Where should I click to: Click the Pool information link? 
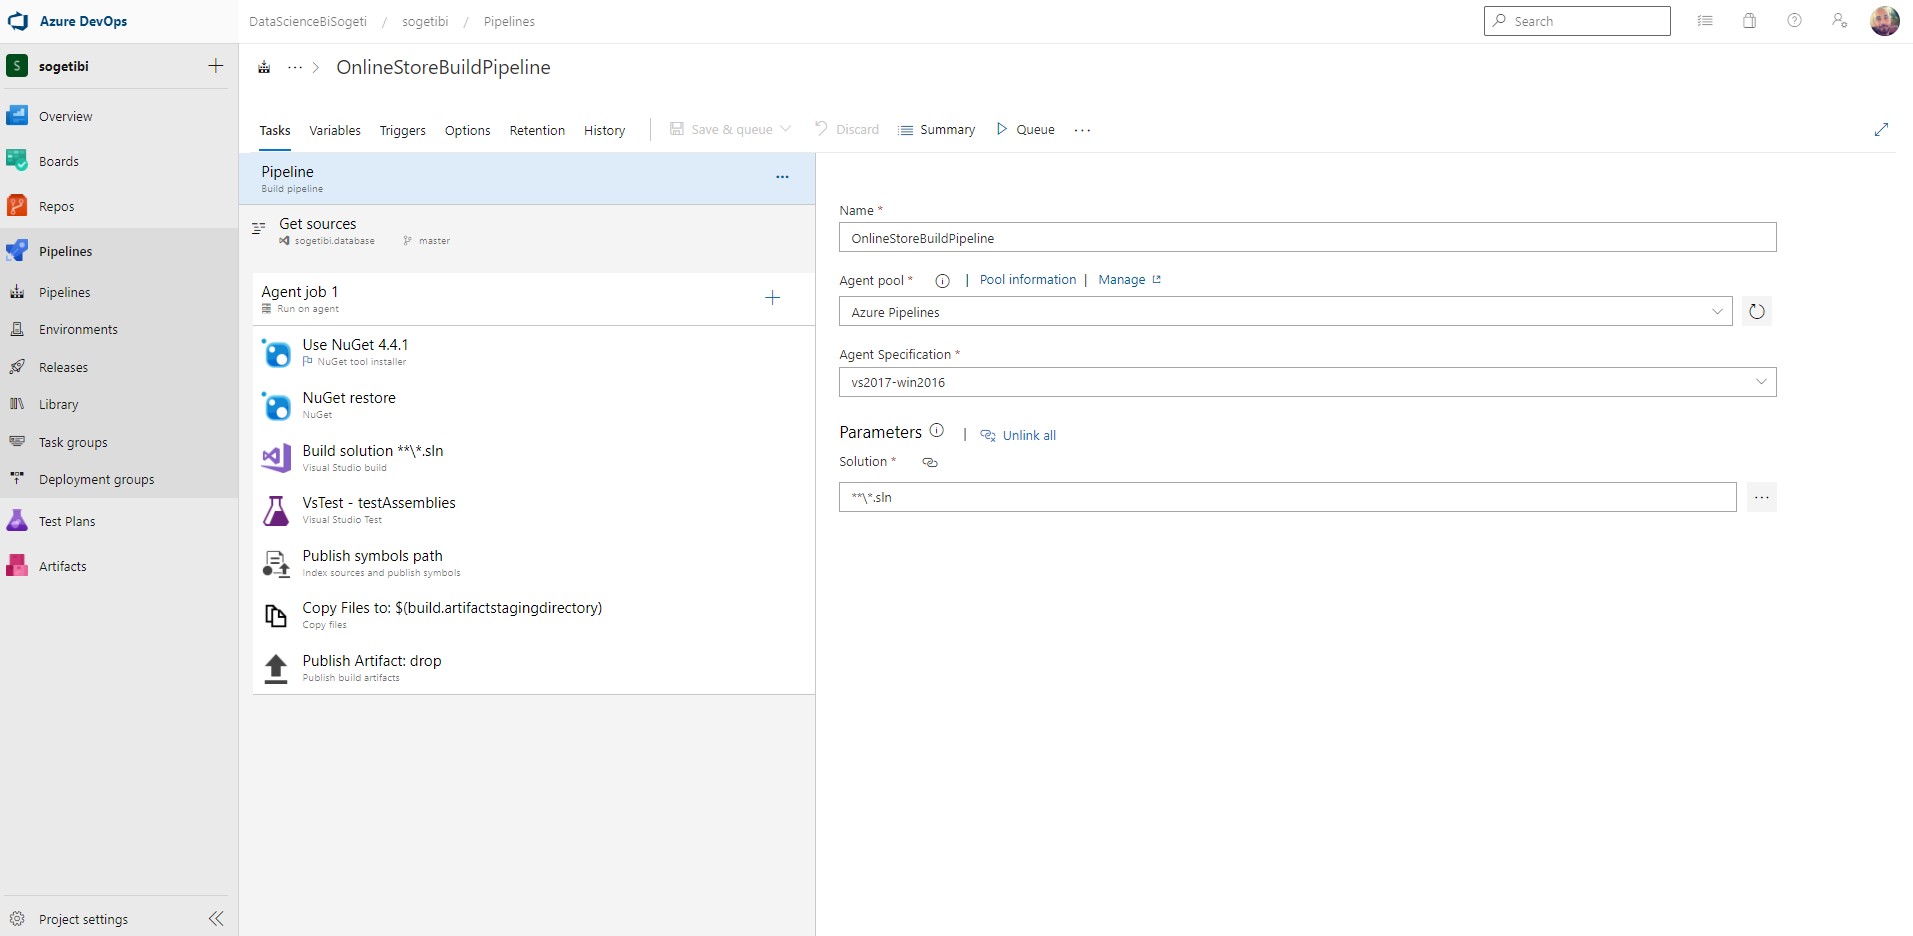point(1027,279)
